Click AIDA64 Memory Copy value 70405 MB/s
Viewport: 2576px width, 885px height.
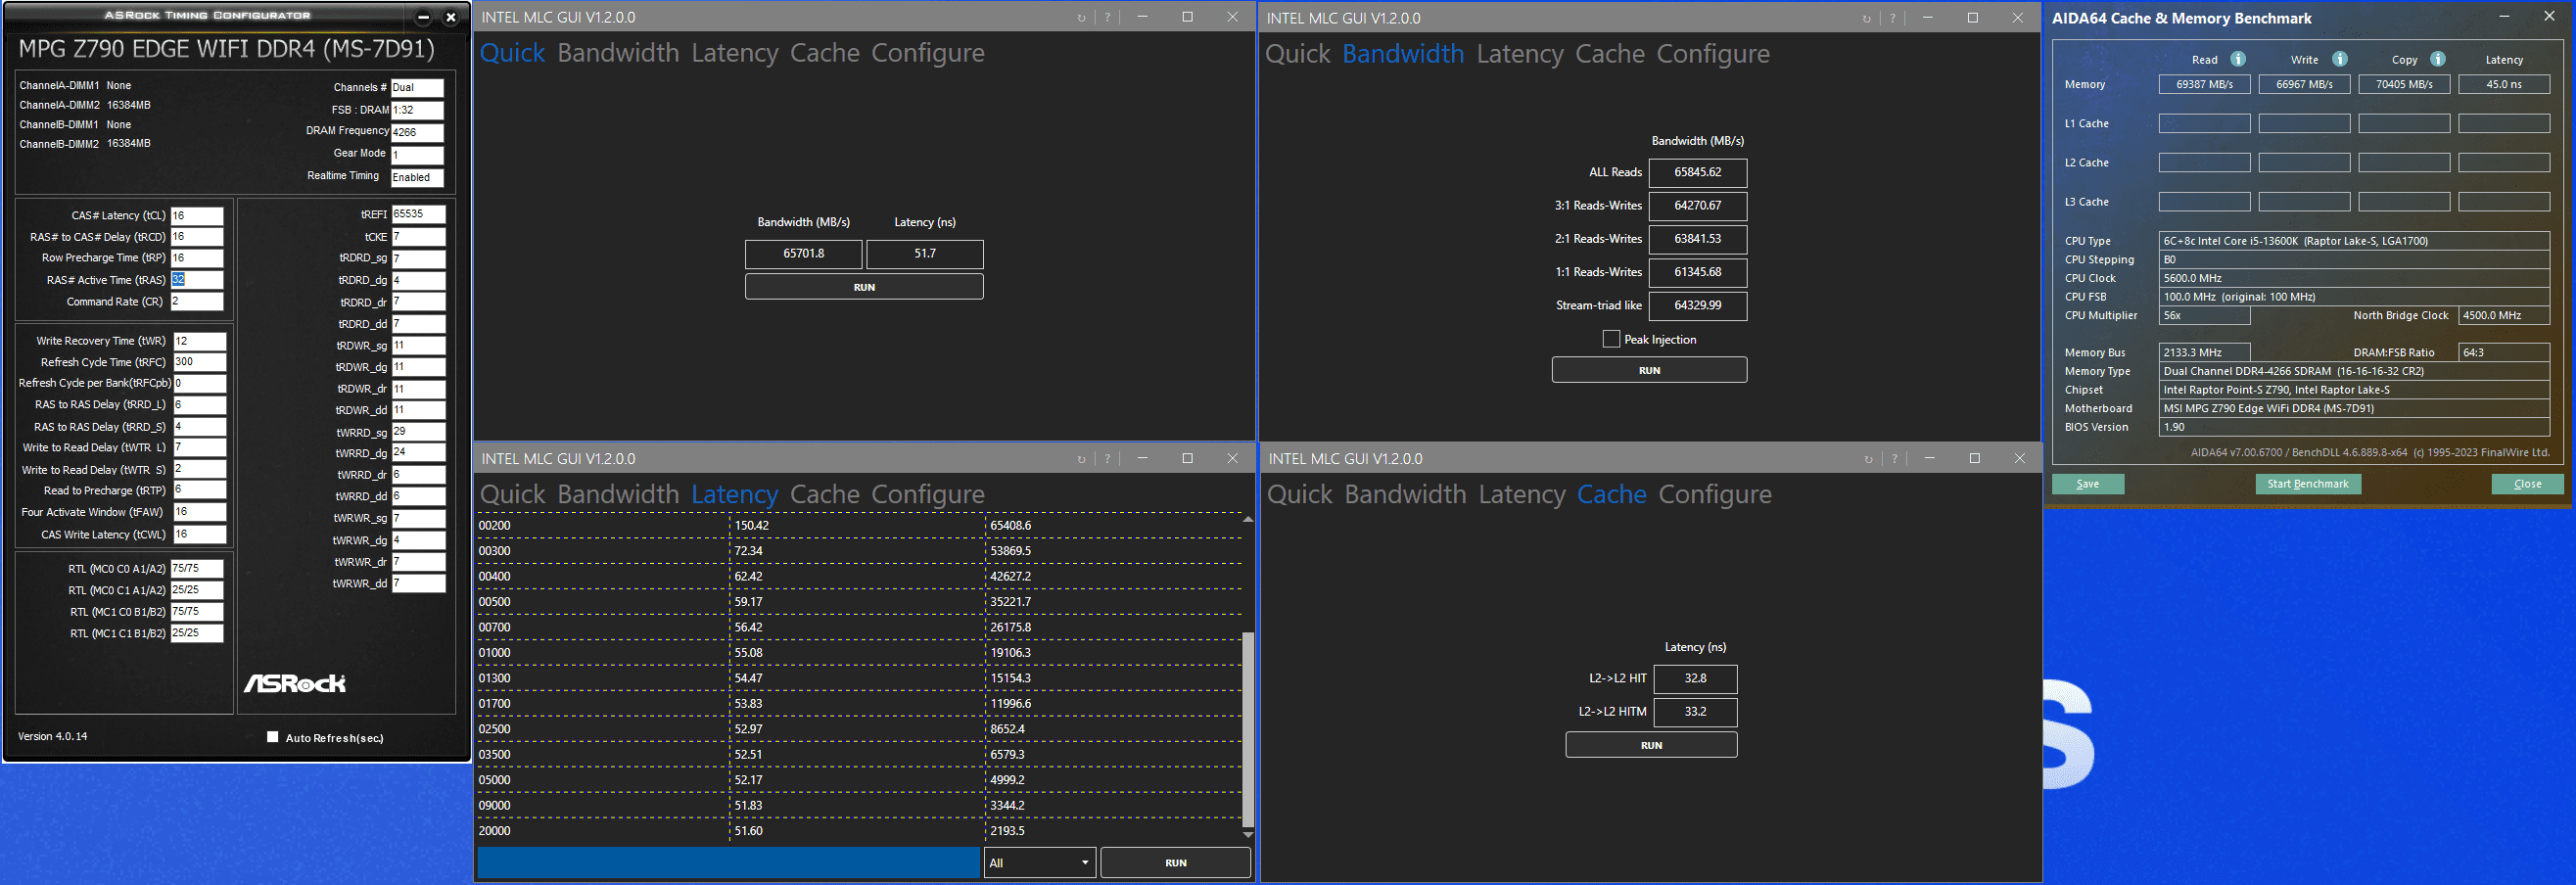coord(2404,84)
